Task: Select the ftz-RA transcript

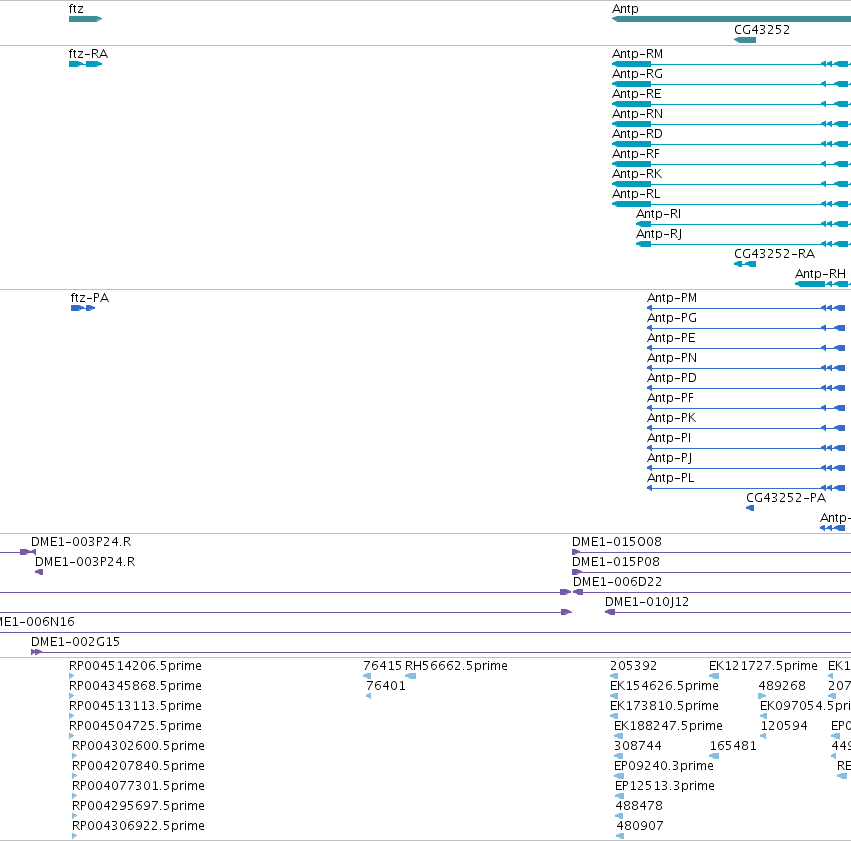Action: pos(85,64)
